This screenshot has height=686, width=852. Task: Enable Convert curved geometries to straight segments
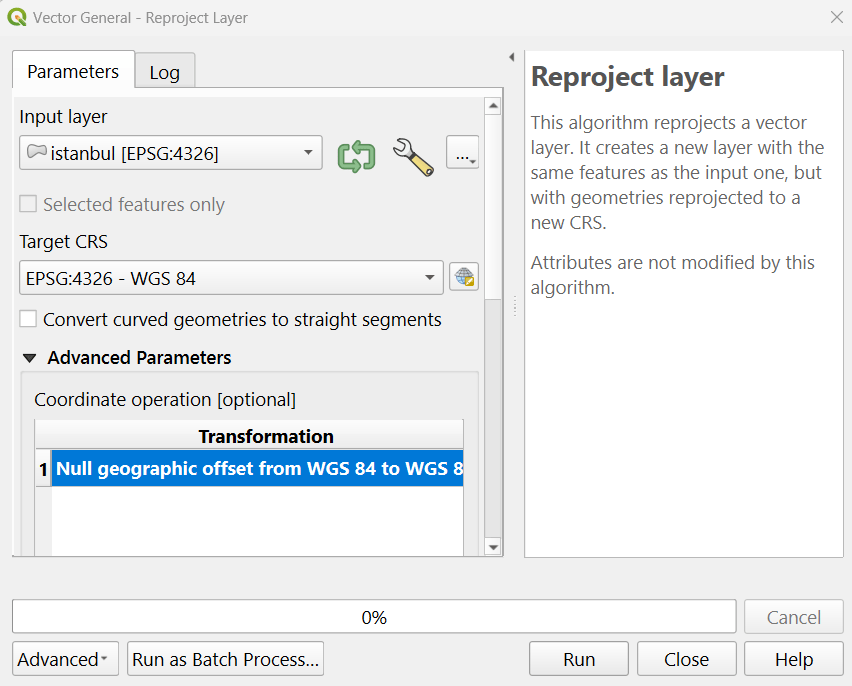tap(29, 320)
